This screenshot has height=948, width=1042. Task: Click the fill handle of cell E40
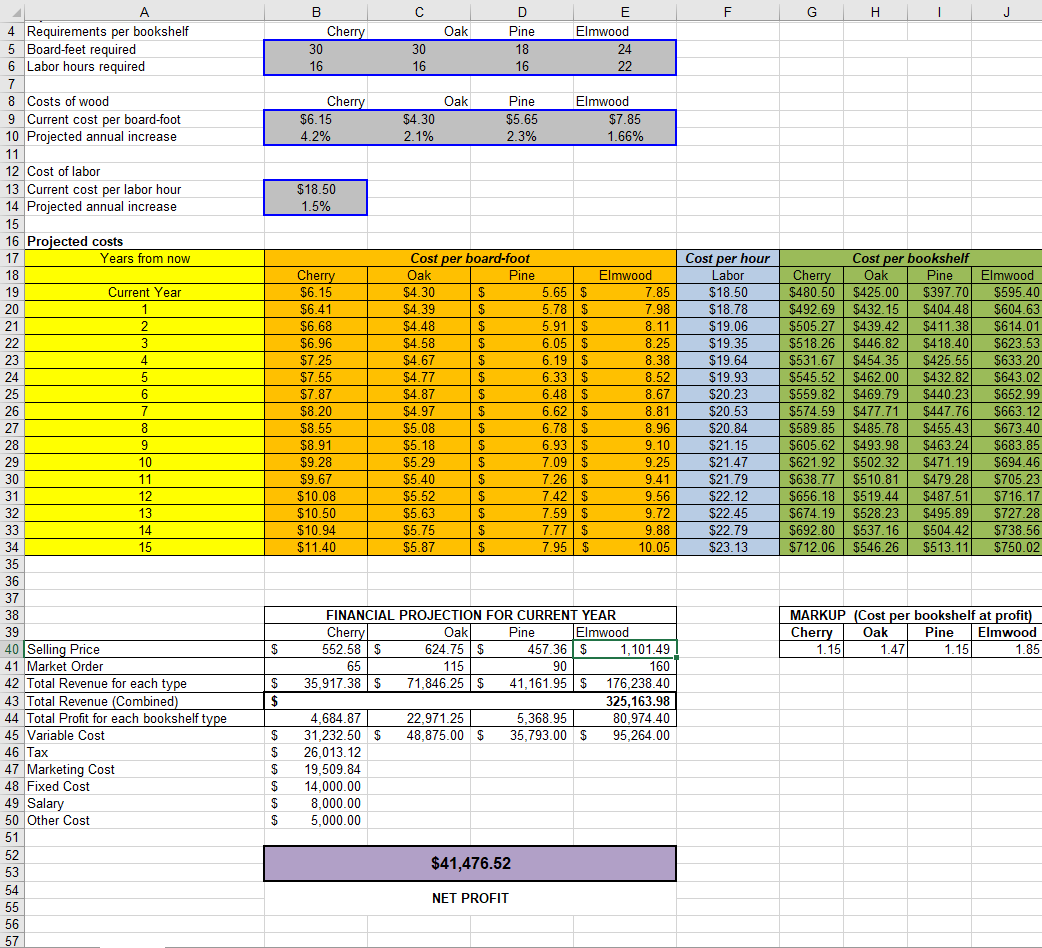pos(676,658)
